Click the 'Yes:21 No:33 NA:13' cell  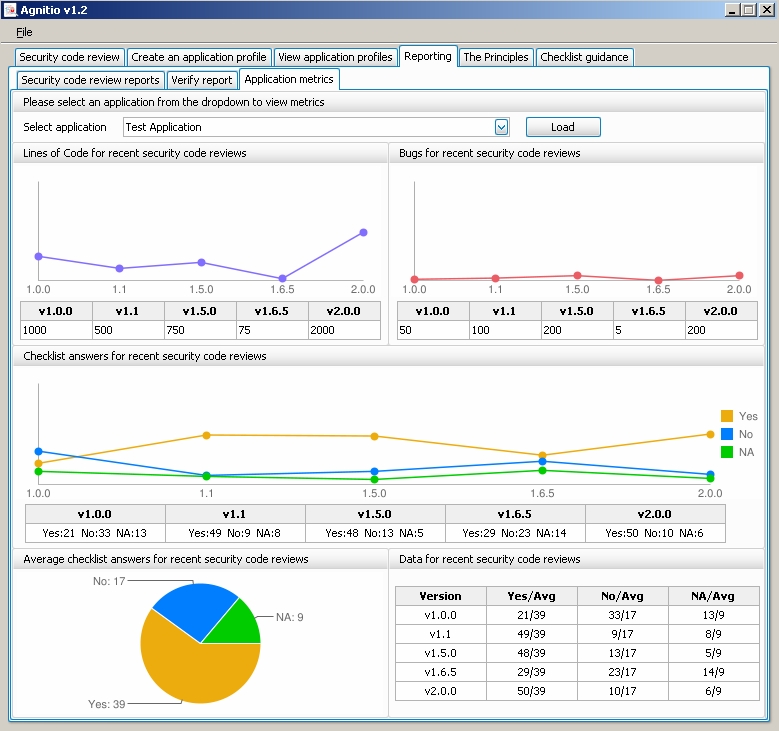[x=95, y=533]
